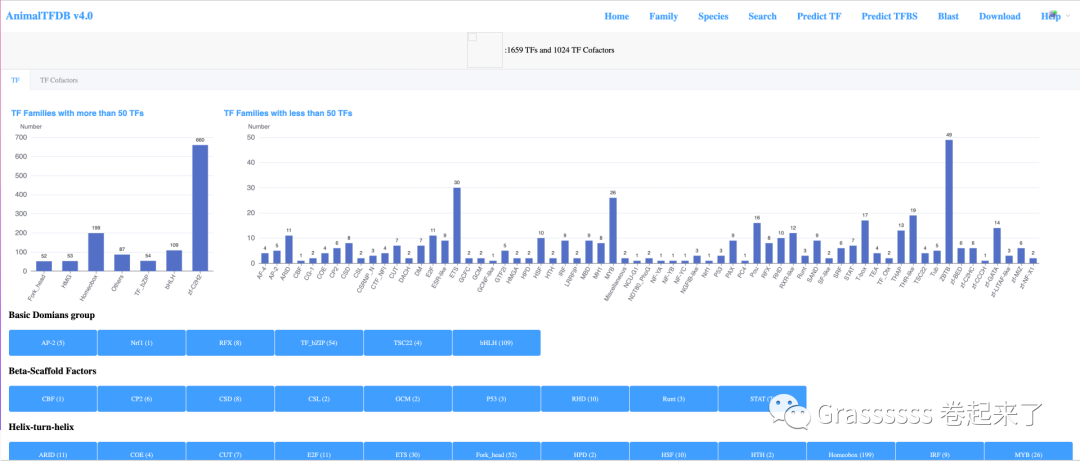Open the TSC22 (4) family button

coord(408,342)
